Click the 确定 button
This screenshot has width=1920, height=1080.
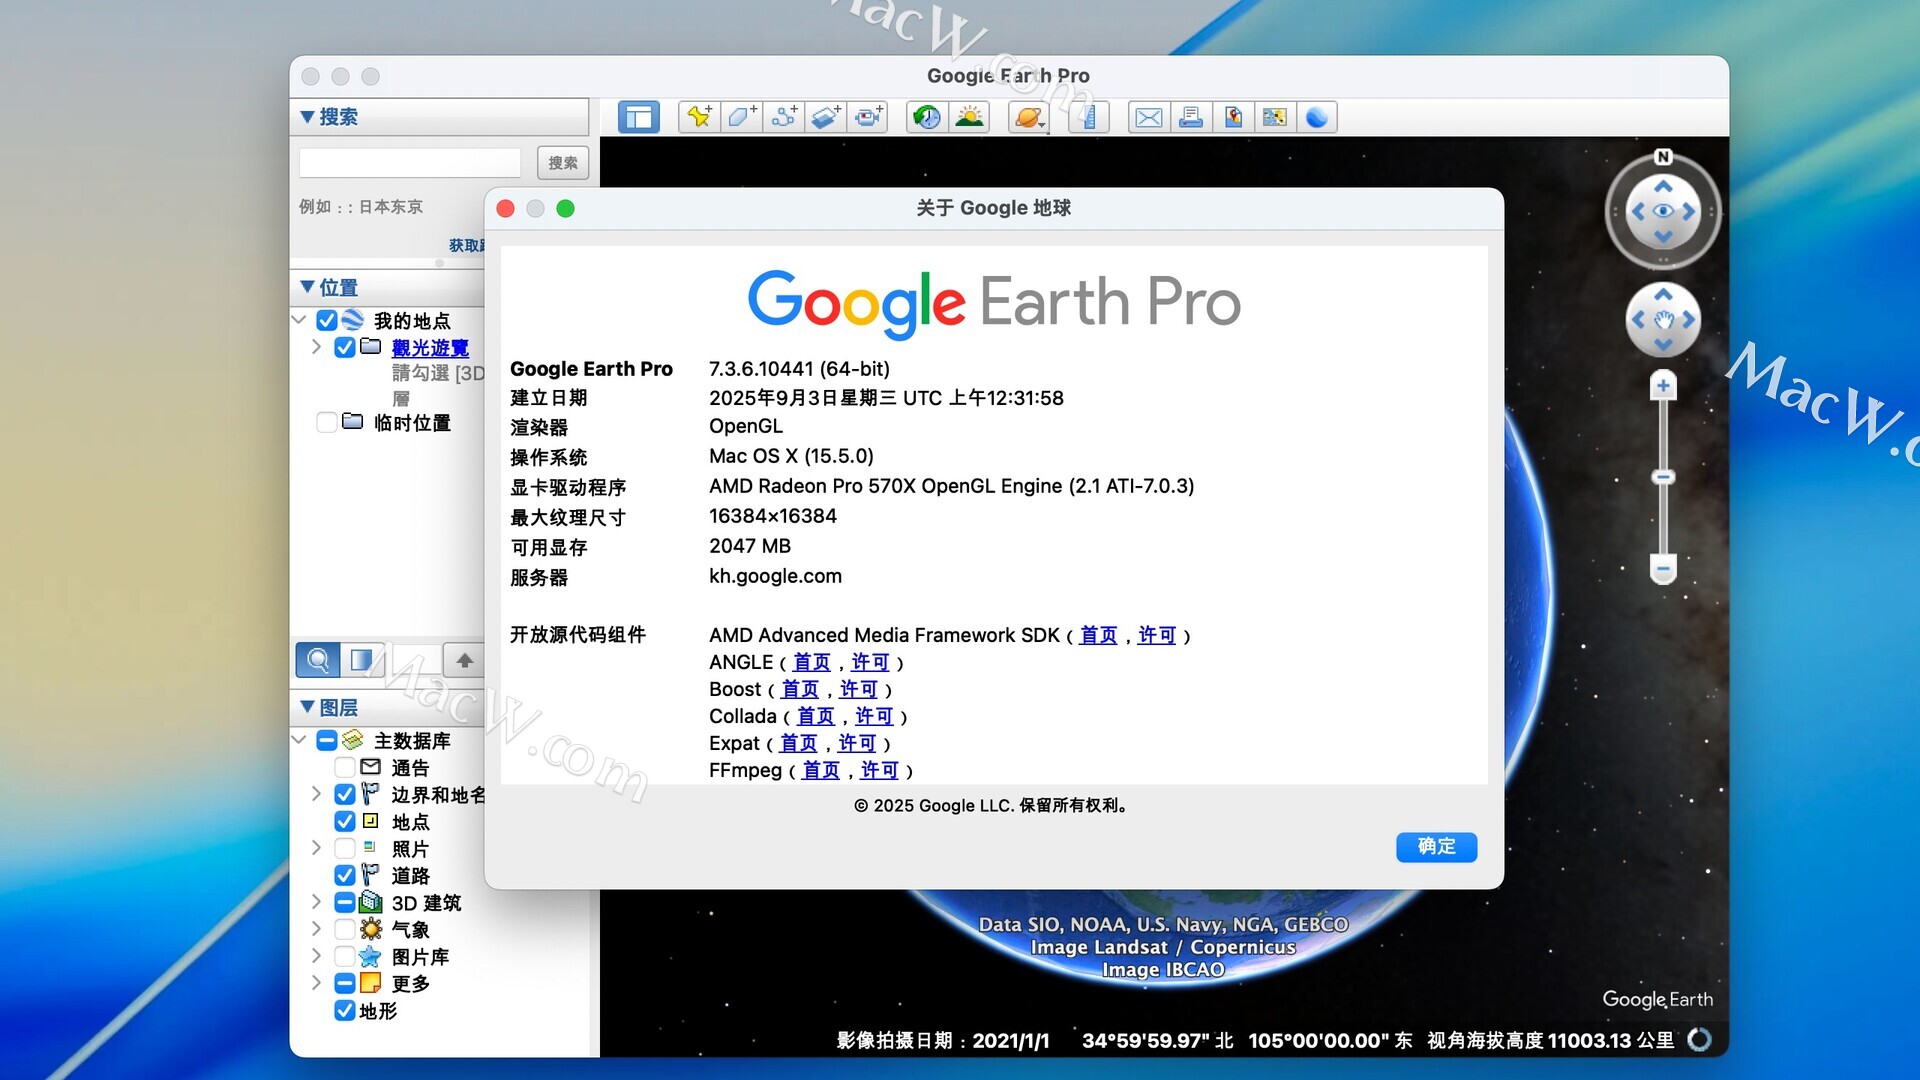(1436, 846)
